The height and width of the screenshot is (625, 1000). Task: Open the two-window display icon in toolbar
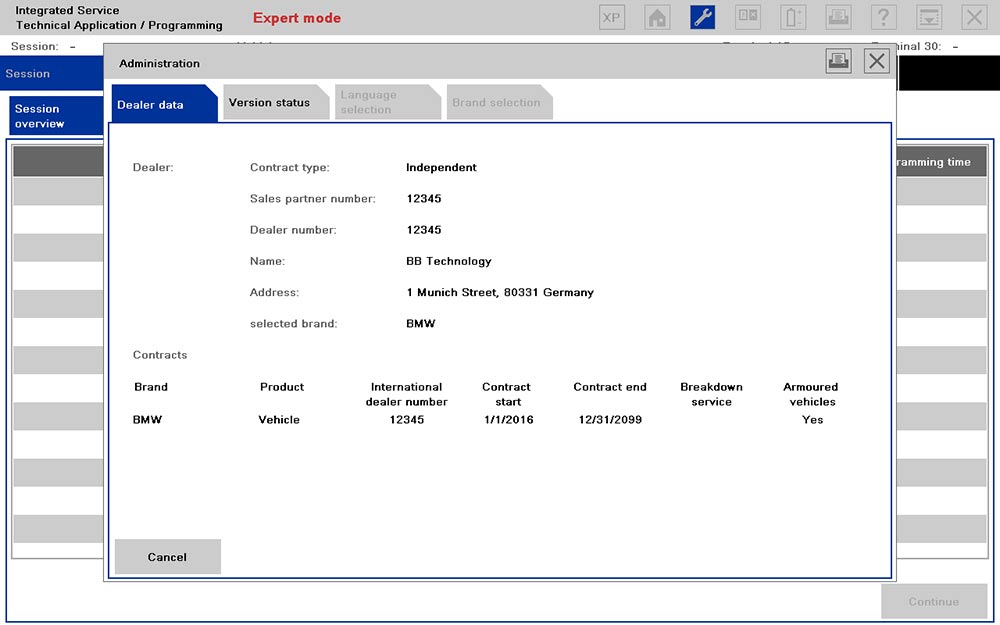coord(747,17)
